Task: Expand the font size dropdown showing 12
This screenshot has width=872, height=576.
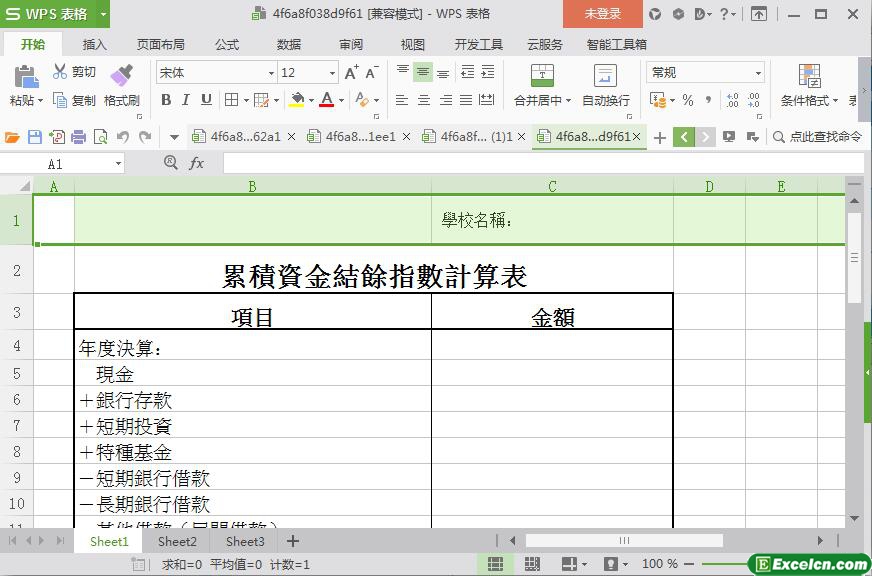Action: tap(332, 73)
